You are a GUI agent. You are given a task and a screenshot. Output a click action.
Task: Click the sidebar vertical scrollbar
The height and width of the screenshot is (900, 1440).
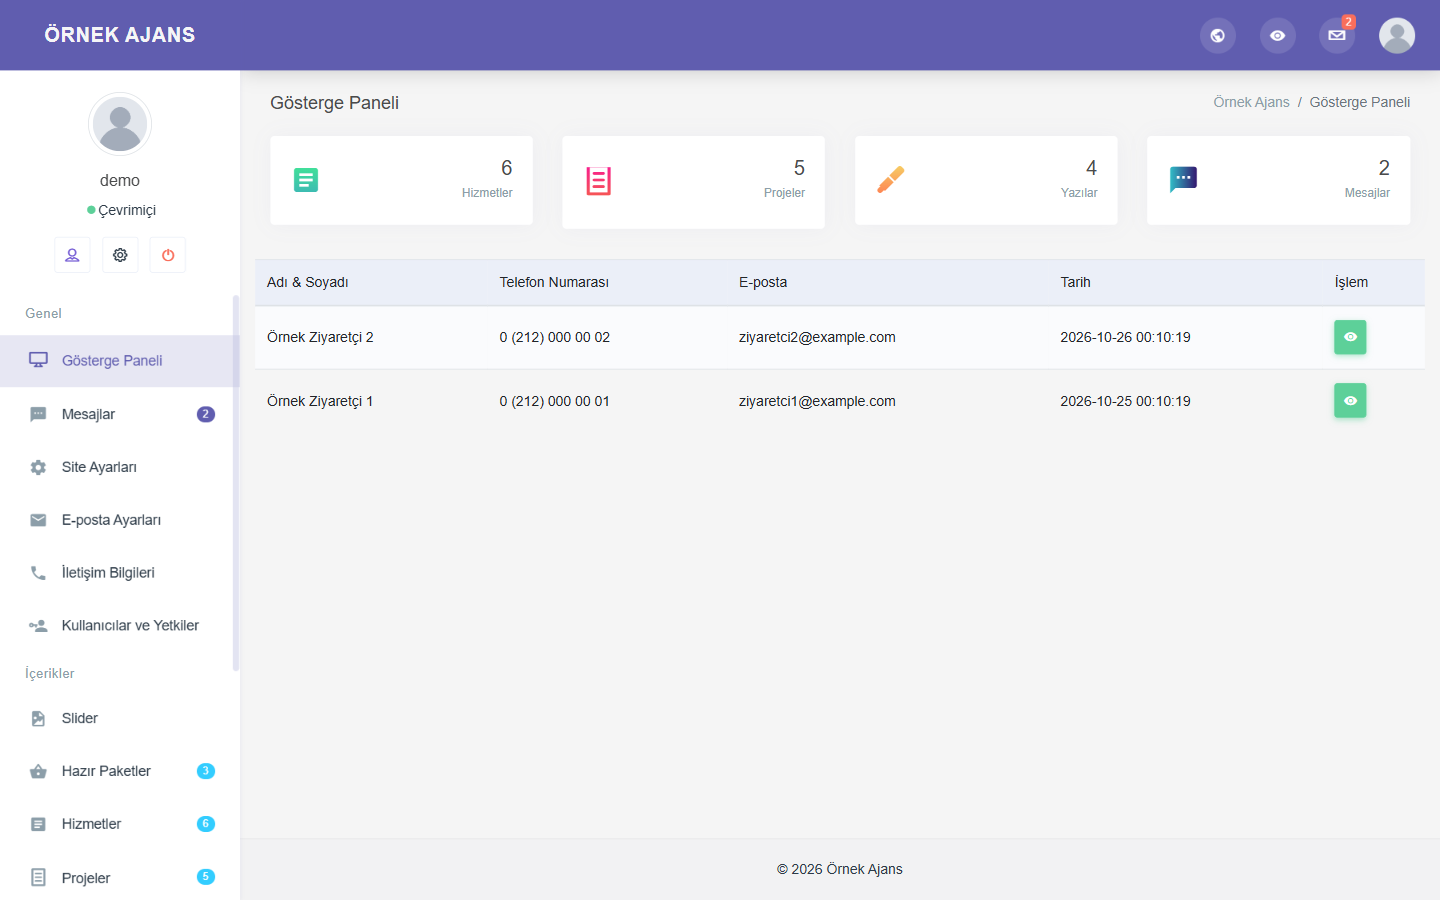point(236,483)
